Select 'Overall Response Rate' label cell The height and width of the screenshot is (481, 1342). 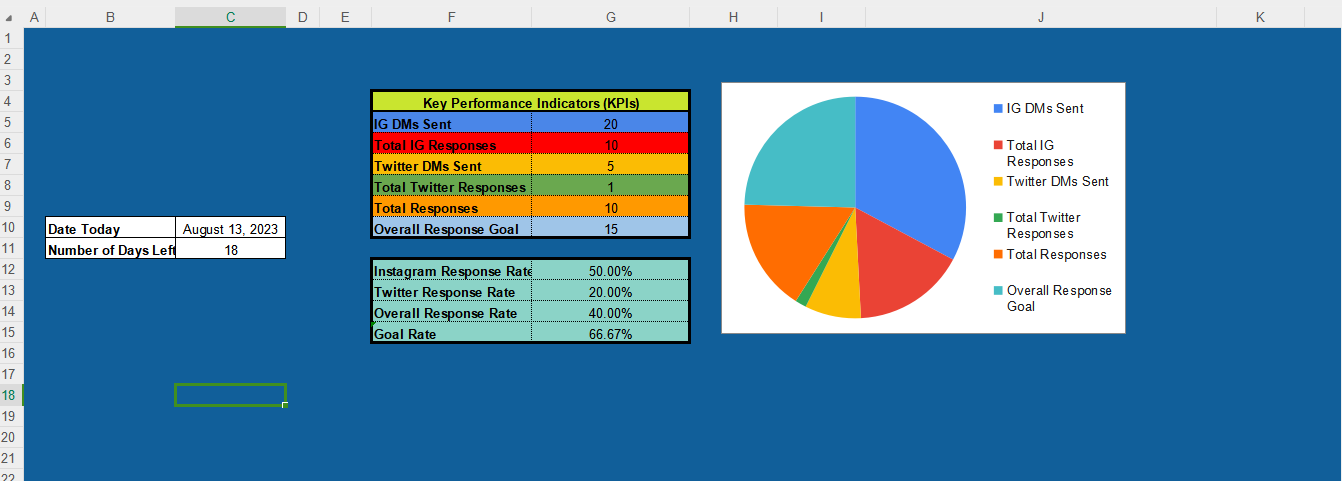[x=452, y=312]
